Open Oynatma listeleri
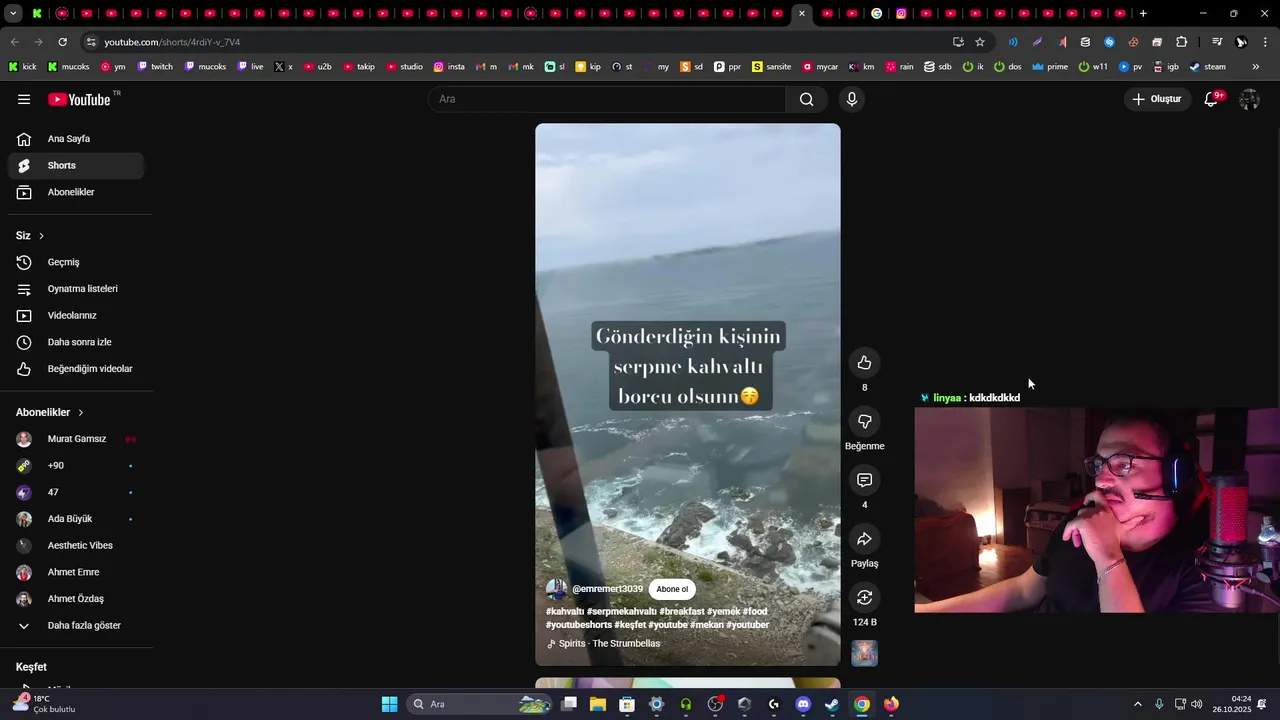 (x=76, y=289)
